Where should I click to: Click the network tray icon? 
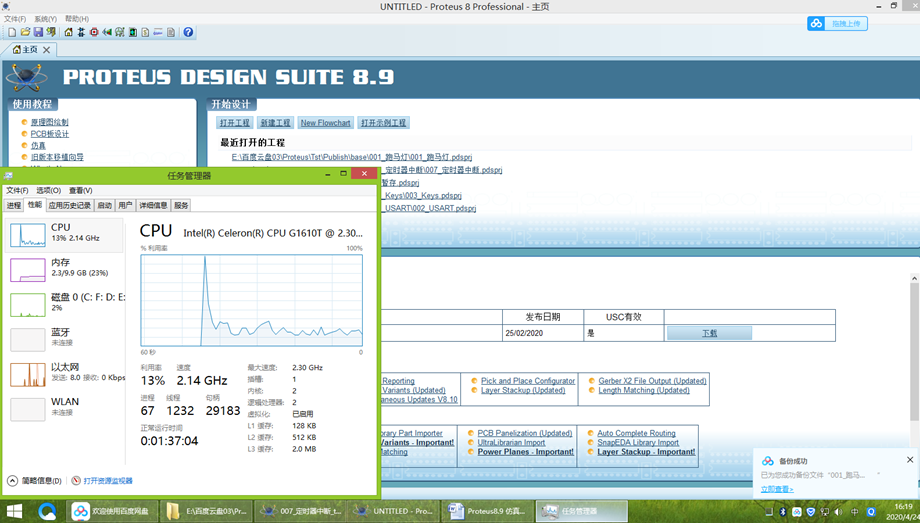pyautogui.click(x=825, y=512)
